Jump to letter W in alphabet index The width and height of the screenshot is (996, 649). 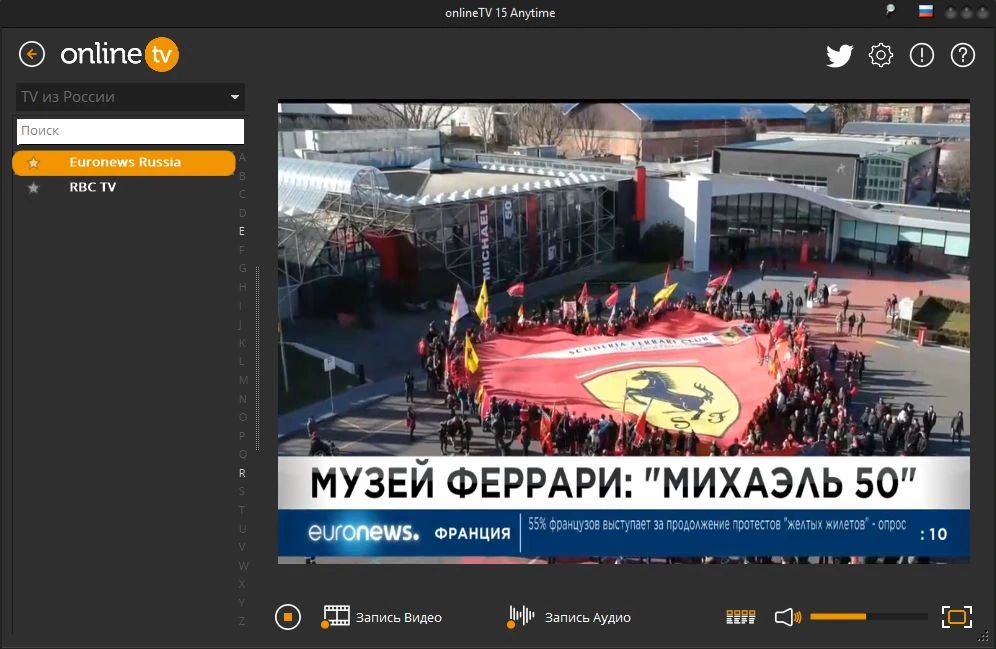(x=243, y=566)
